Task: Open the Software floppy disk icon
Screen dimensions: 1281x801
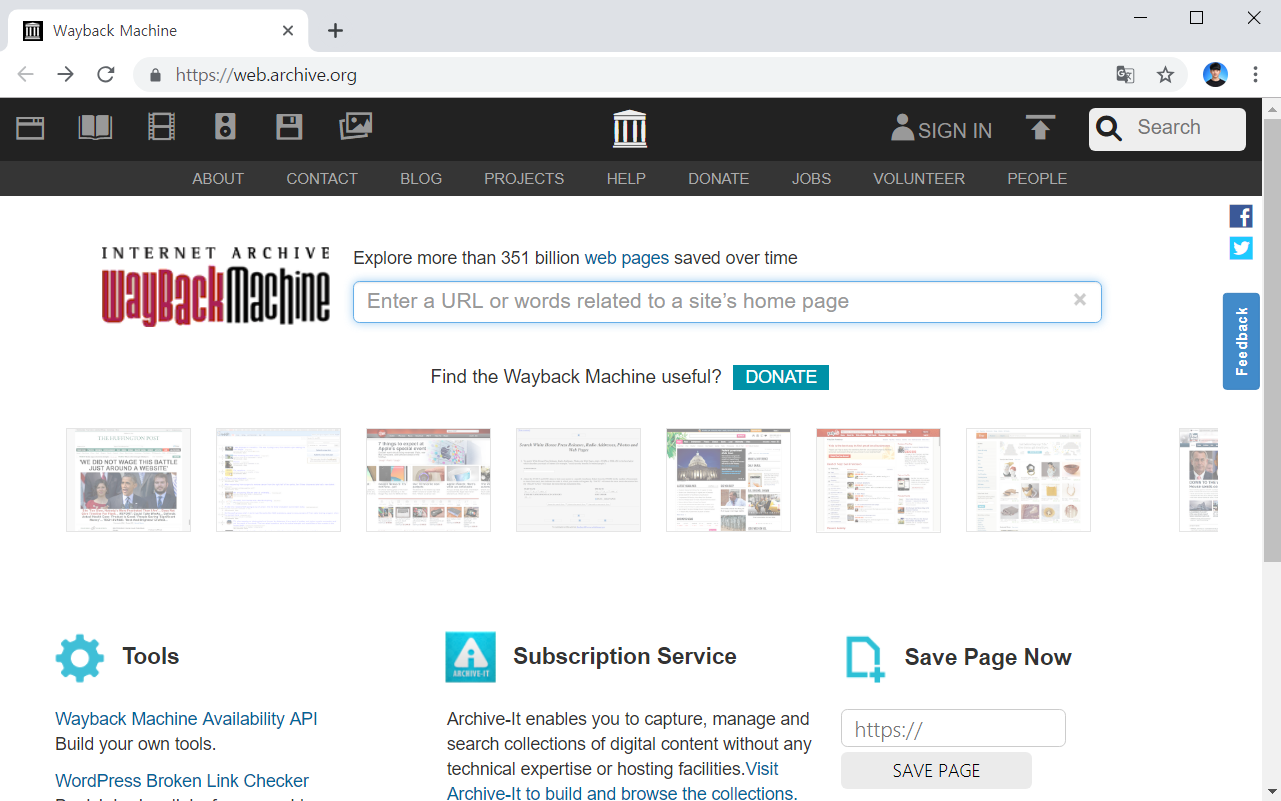Action: point(289,127)
